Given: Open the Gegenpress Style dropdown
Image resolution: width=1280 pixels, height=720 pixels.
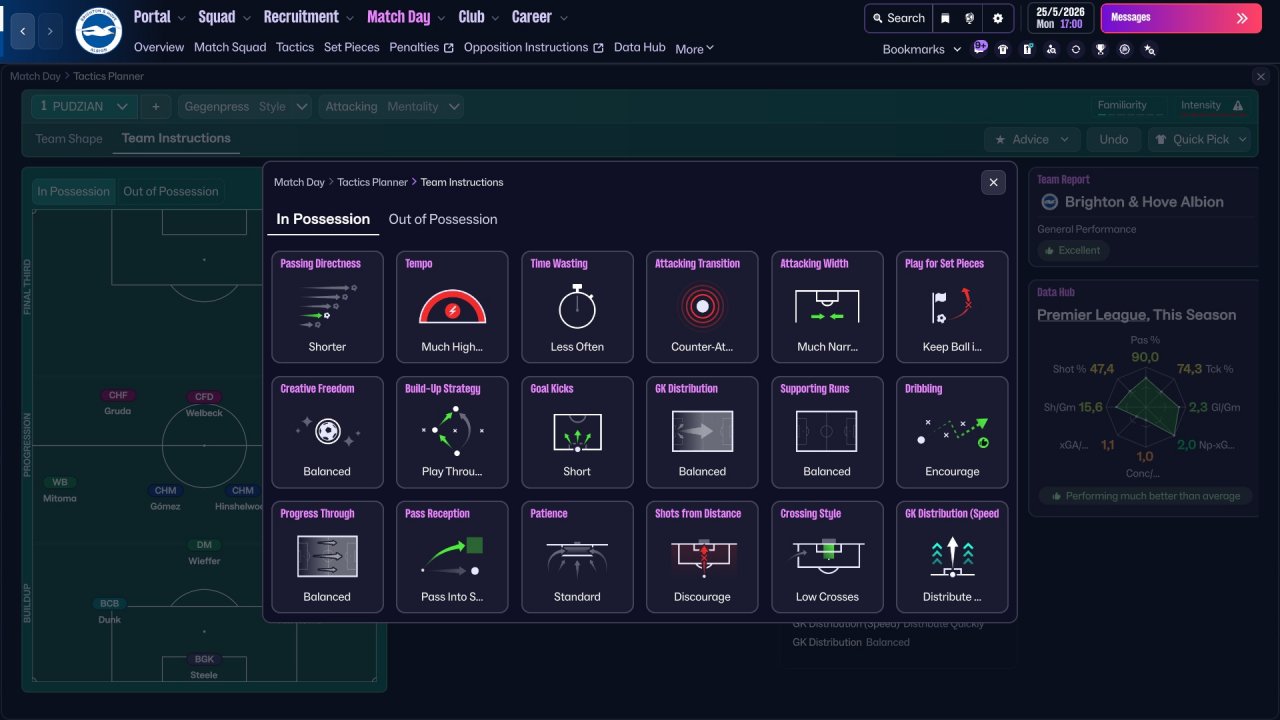Looking at the screenshot, I should coord(245,106).
